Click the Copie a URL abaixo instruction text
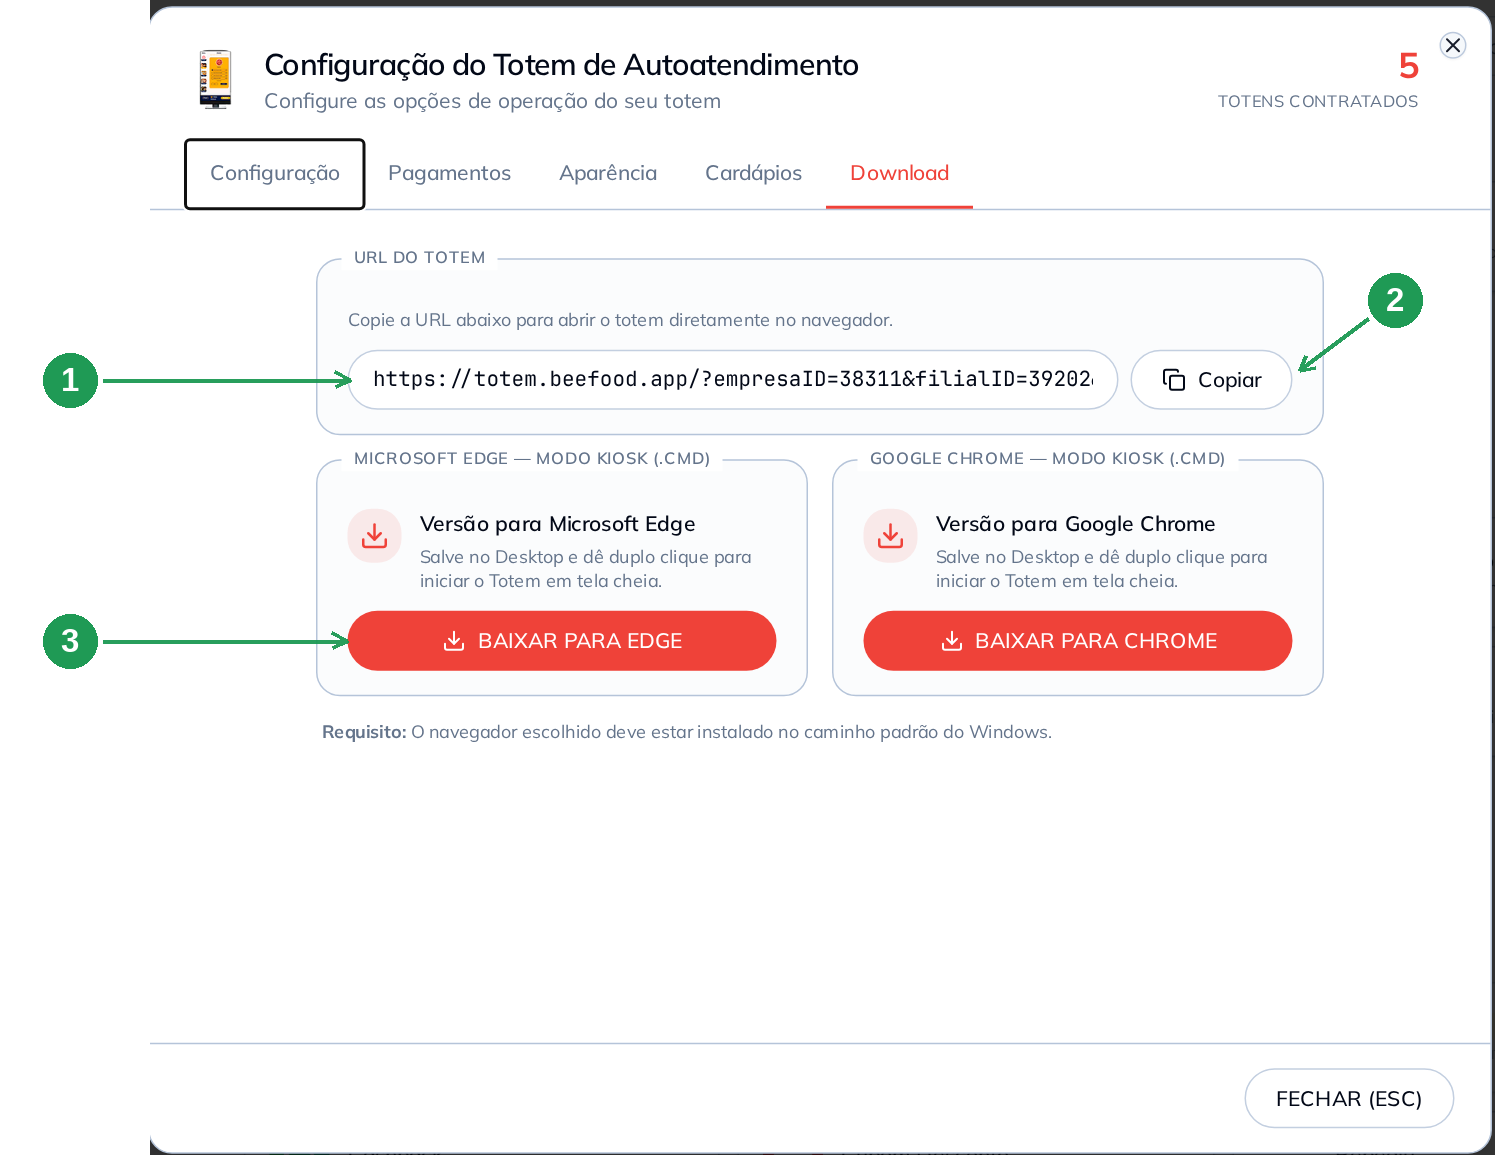1495x1155 pixels. 620,320
